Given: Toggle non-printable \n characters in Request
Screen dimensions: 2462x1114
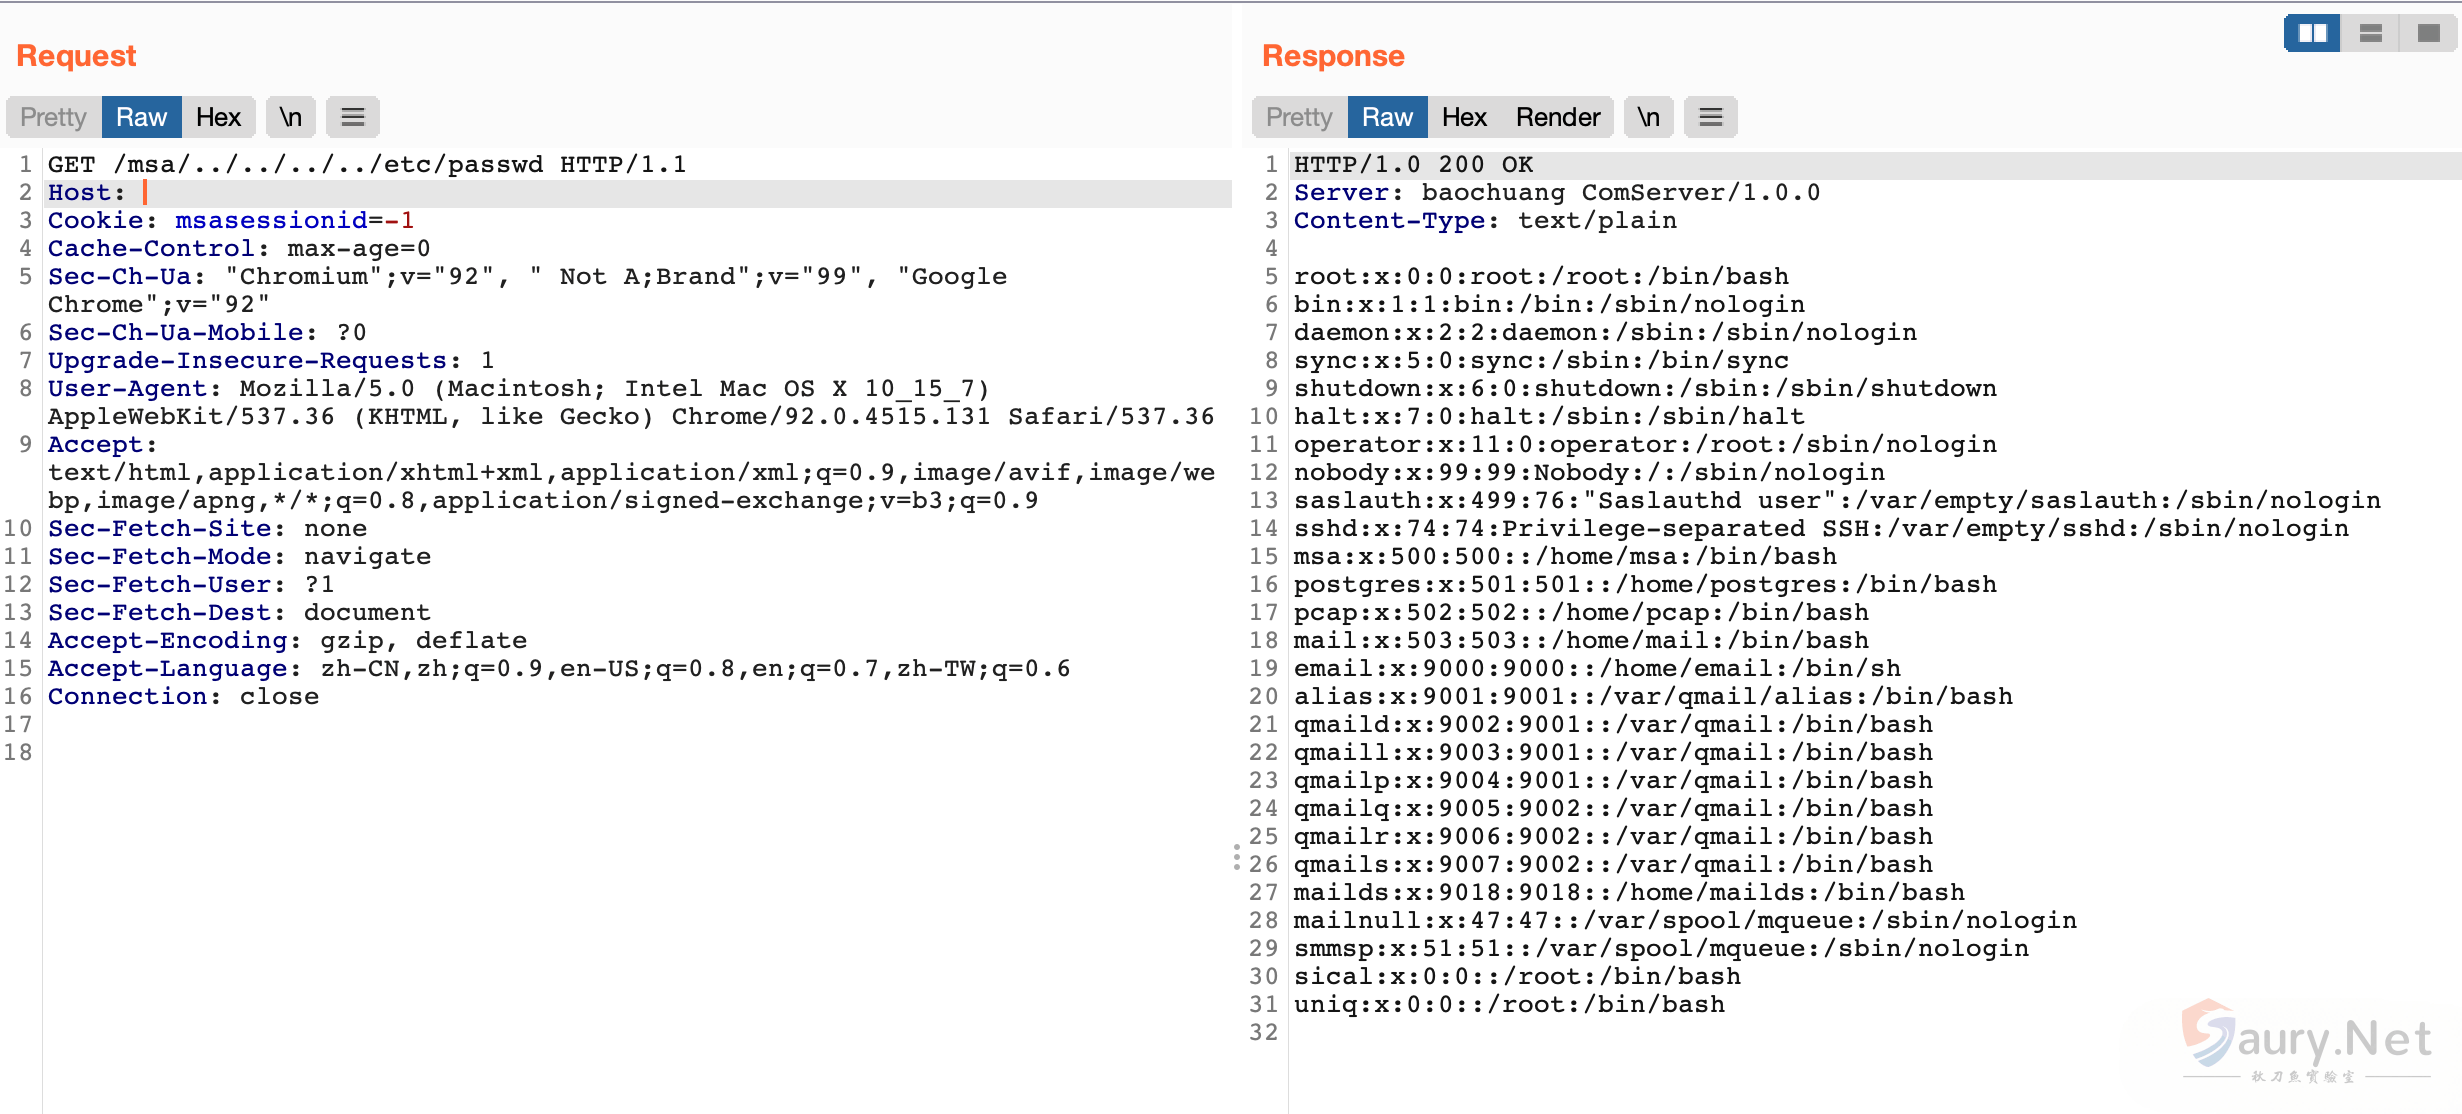Looking at the screenshot, I should 290,117.
